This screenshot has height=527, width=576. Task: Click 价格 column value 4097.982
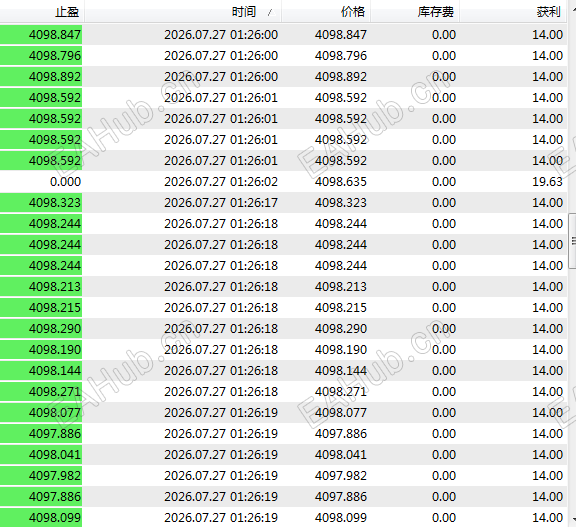tap(341, 475)
